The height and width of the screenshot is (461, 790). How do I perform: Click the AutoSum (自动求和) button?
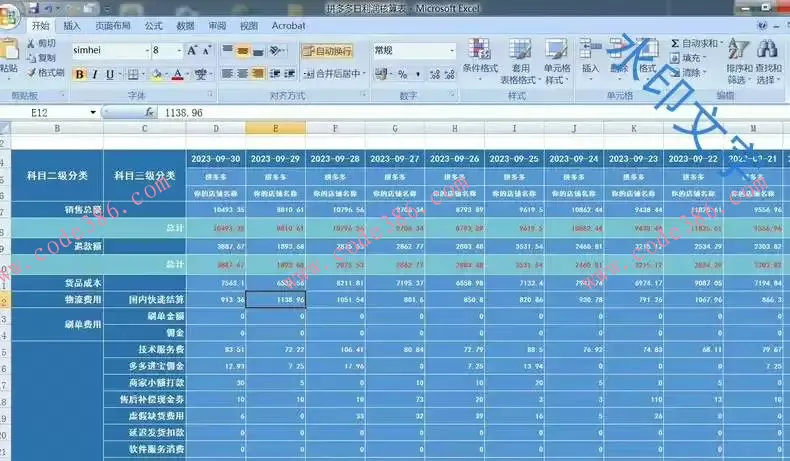tap(697, 43)
